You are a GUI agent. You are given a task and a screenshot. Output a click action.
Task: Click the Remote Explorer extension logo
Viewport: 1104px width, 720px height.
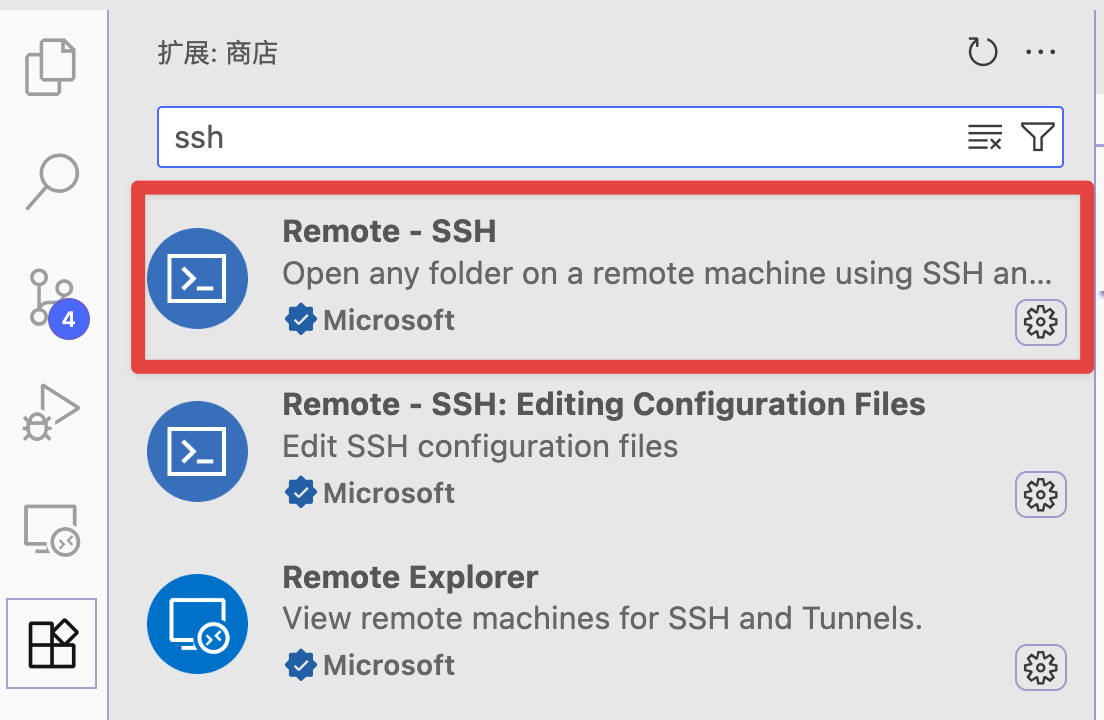[197, 623]
